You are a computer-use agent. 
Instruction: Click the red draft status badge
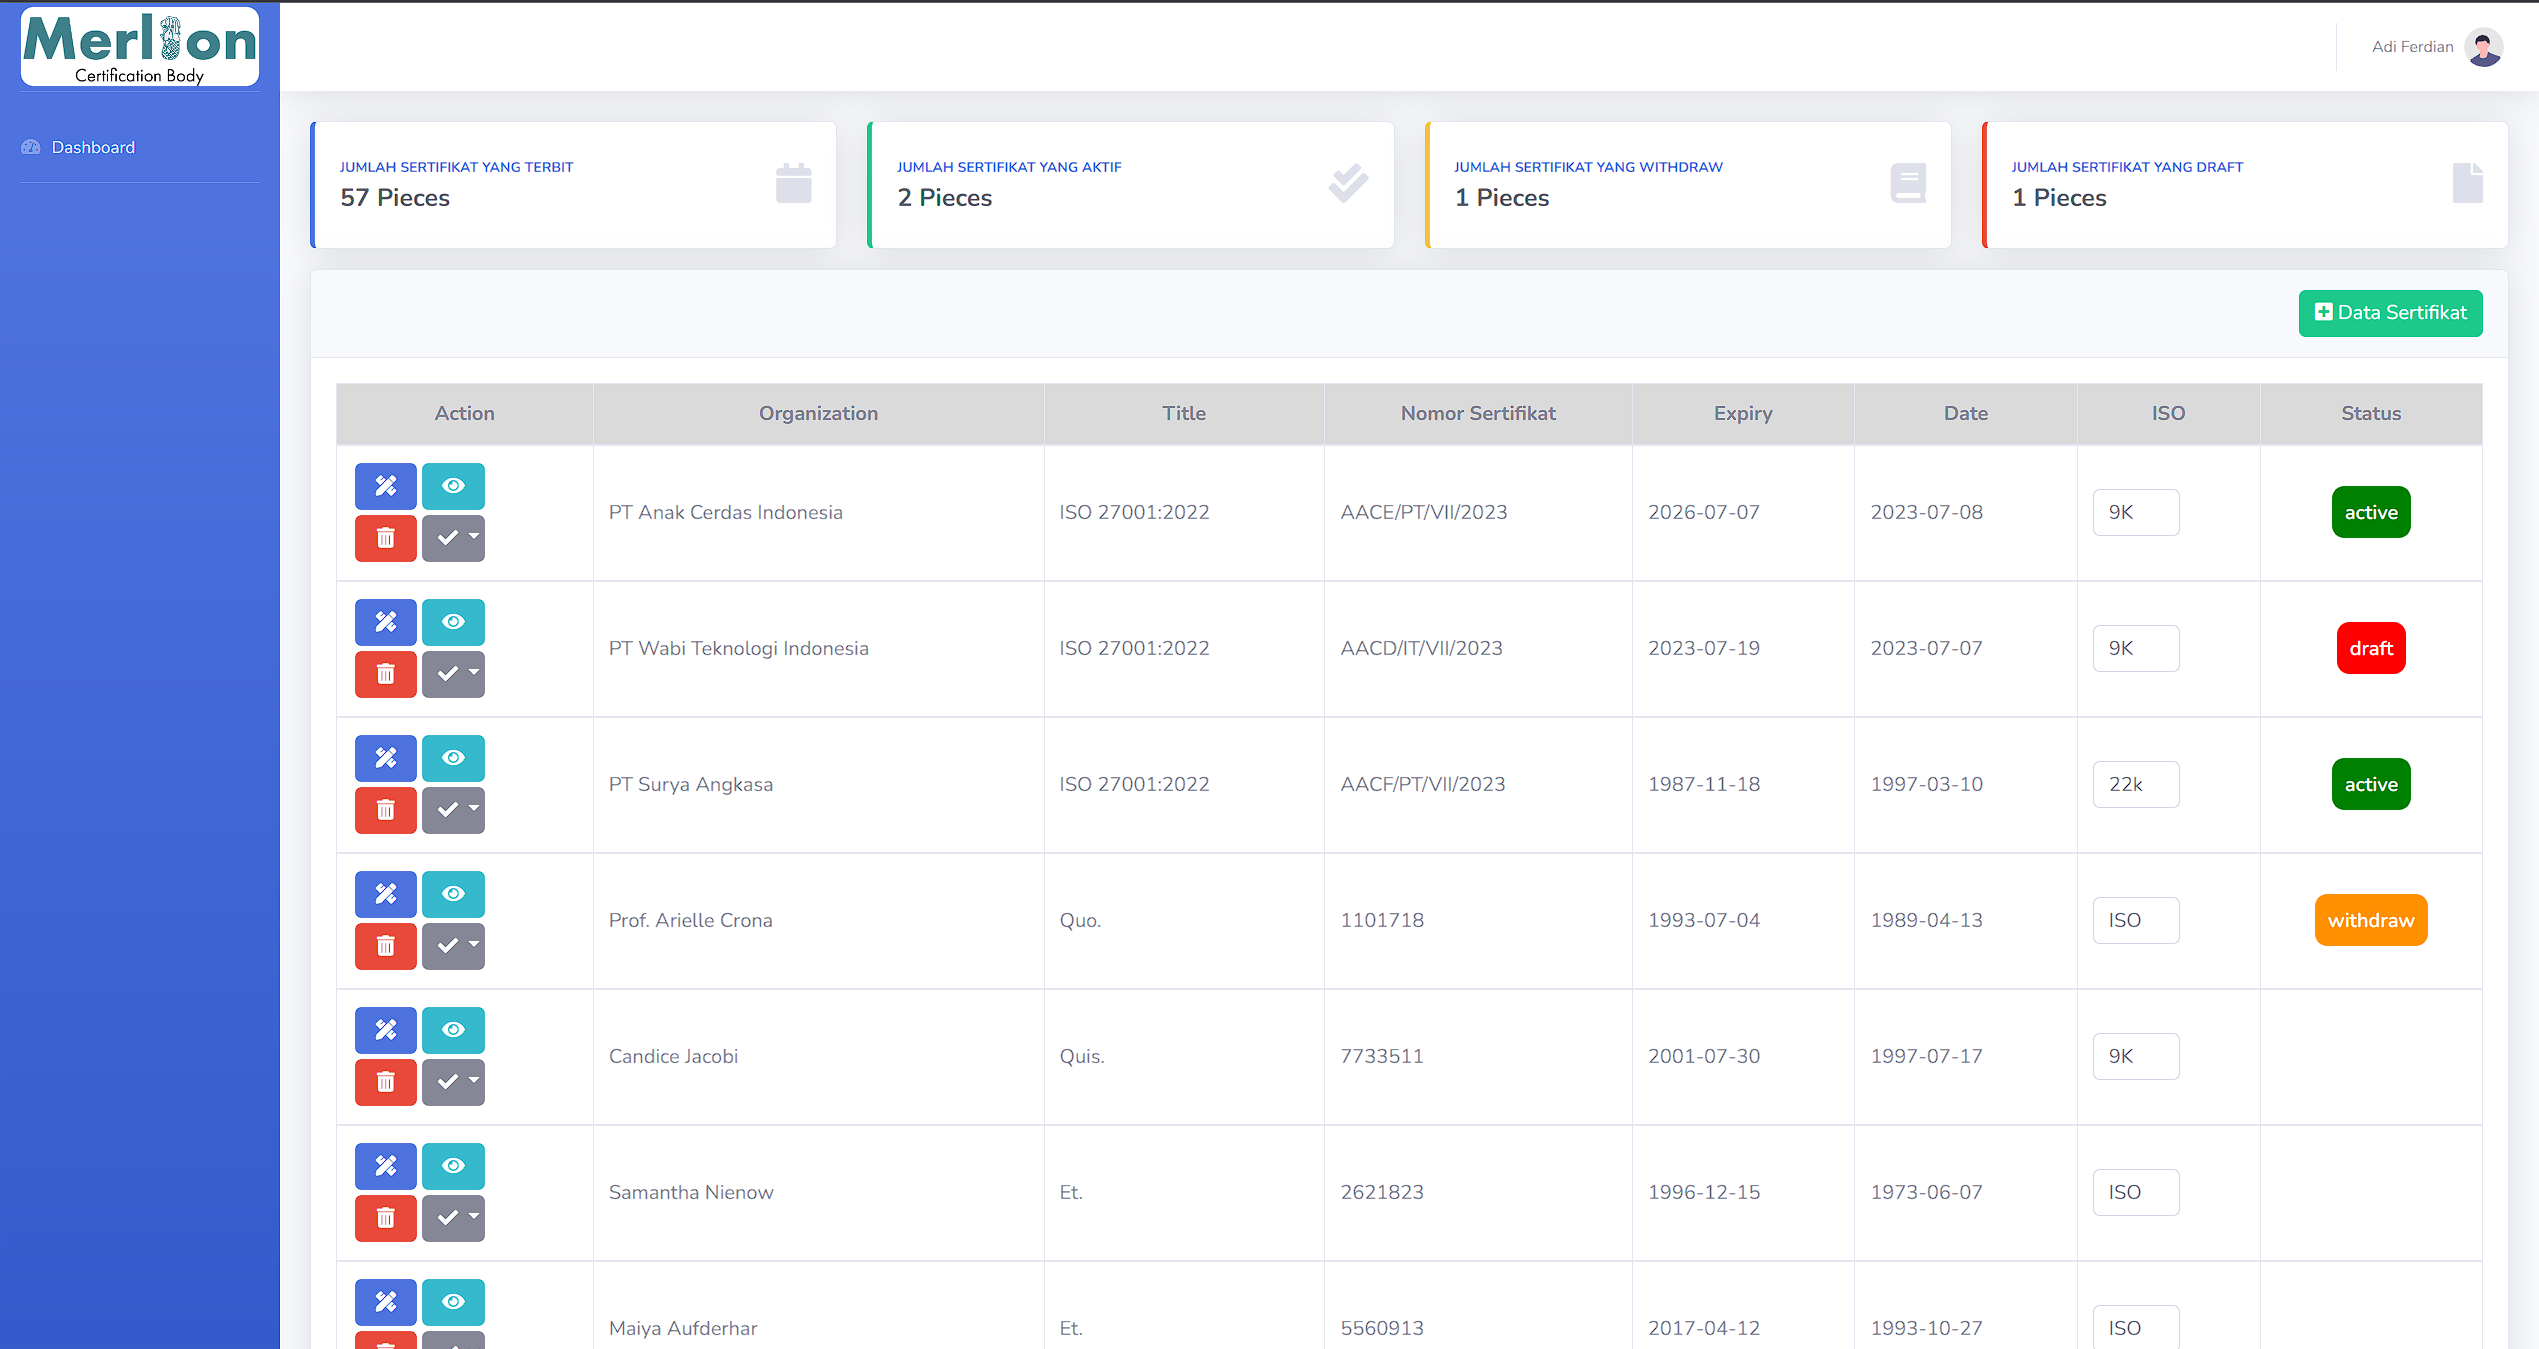[x=2370, y=648]
